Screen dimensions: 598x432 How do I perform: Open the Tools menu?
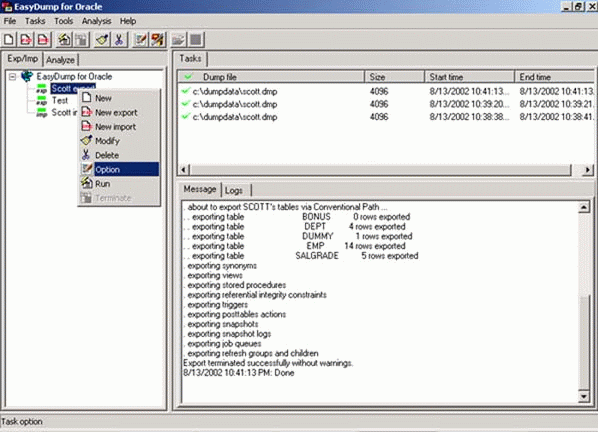click(63, 21)
